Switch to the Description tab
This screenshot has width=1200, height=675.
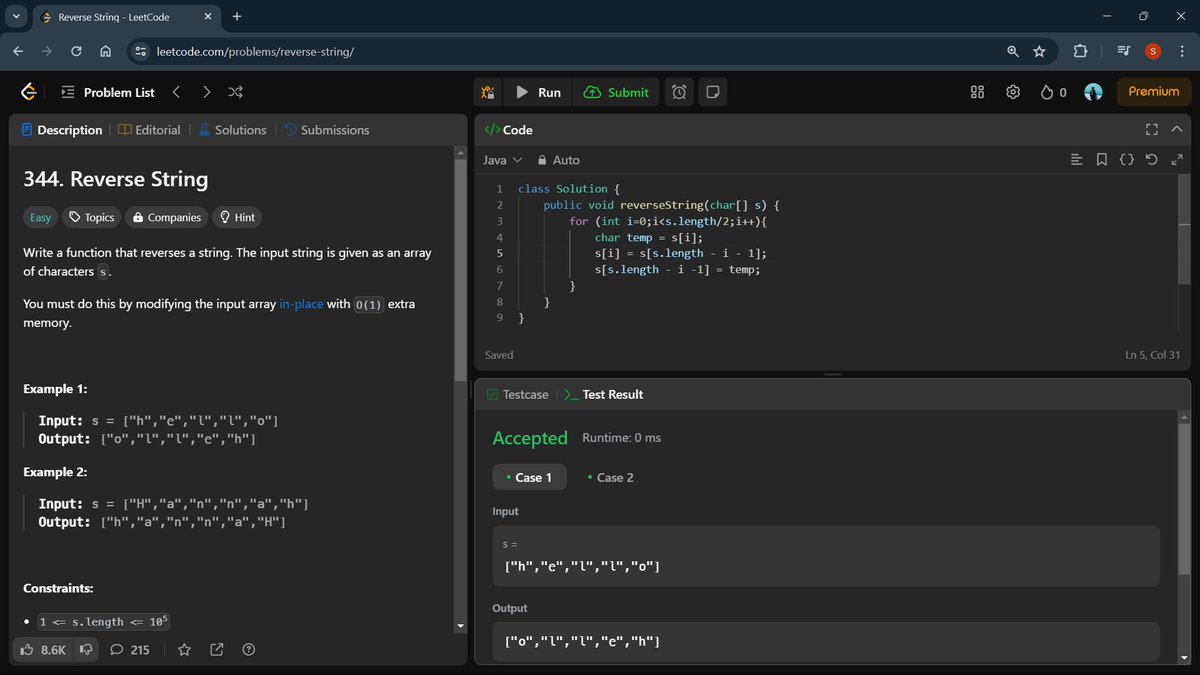point(61,130)
